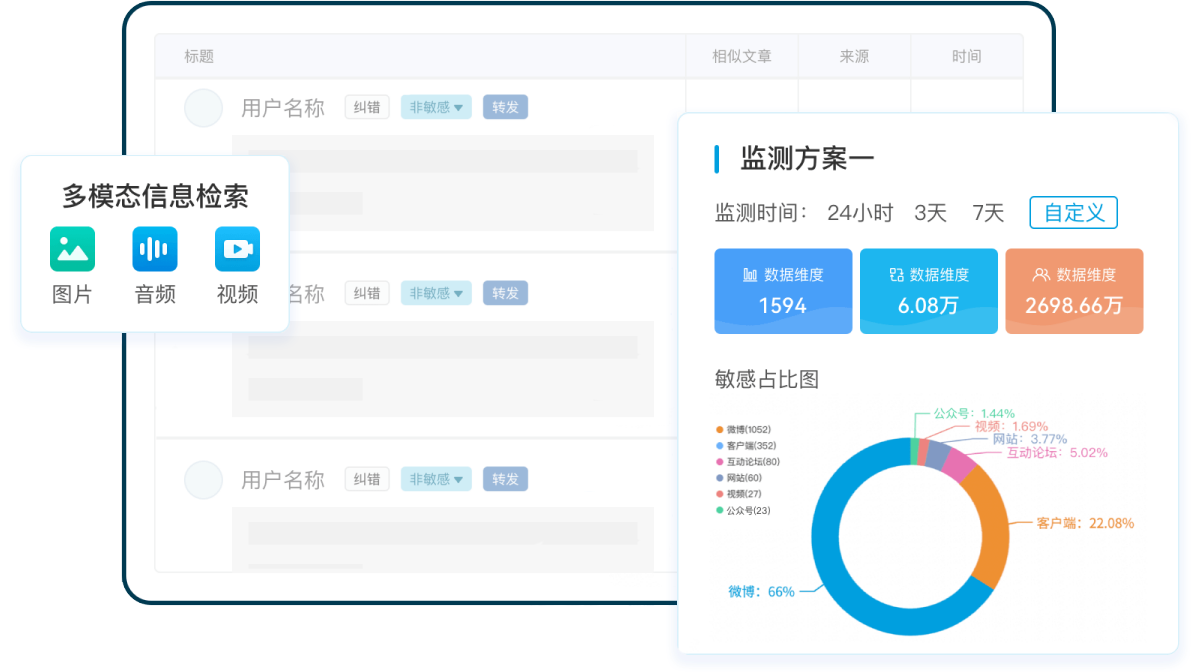Expand 非敏感 dropdown in second row
The width and height of the screenshot is (1200, 672).
pos(436,293)
